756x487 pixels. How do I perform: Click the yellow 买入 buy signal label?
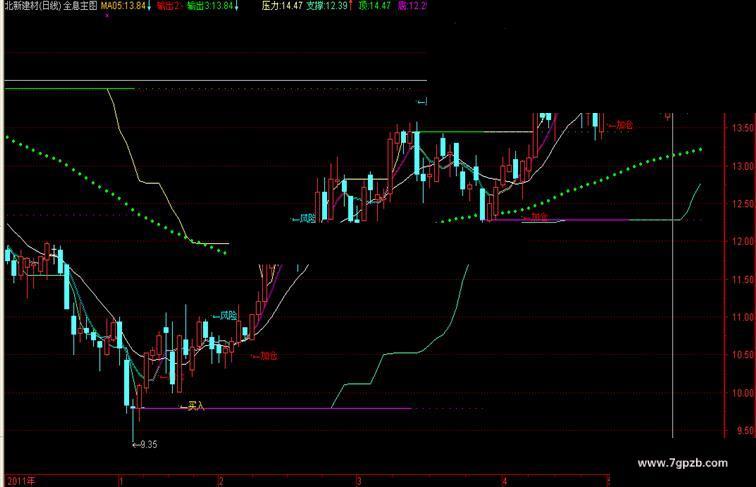[192, 406]
